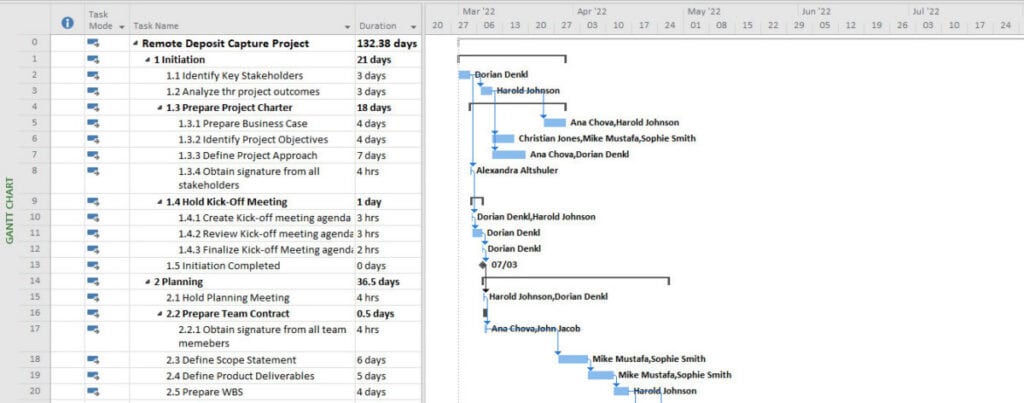Collapse the 2 Planning summary task

point(149,282)
